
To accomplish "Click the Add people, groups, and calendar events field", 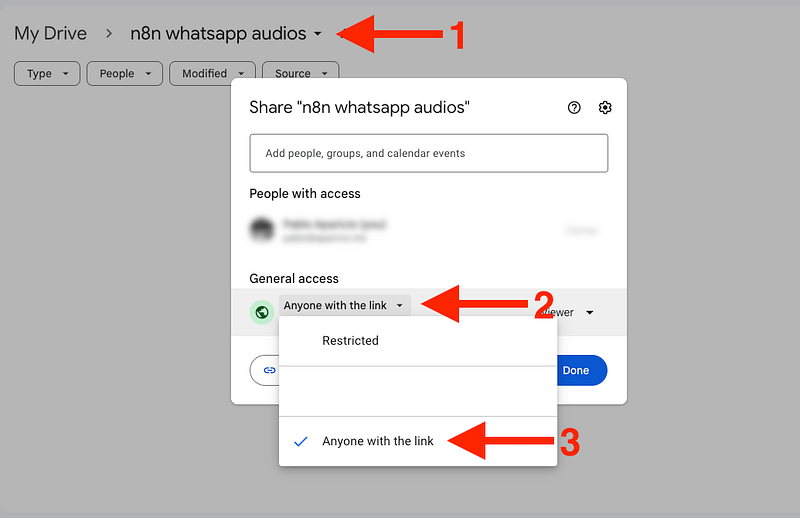I will pos(428,154).
